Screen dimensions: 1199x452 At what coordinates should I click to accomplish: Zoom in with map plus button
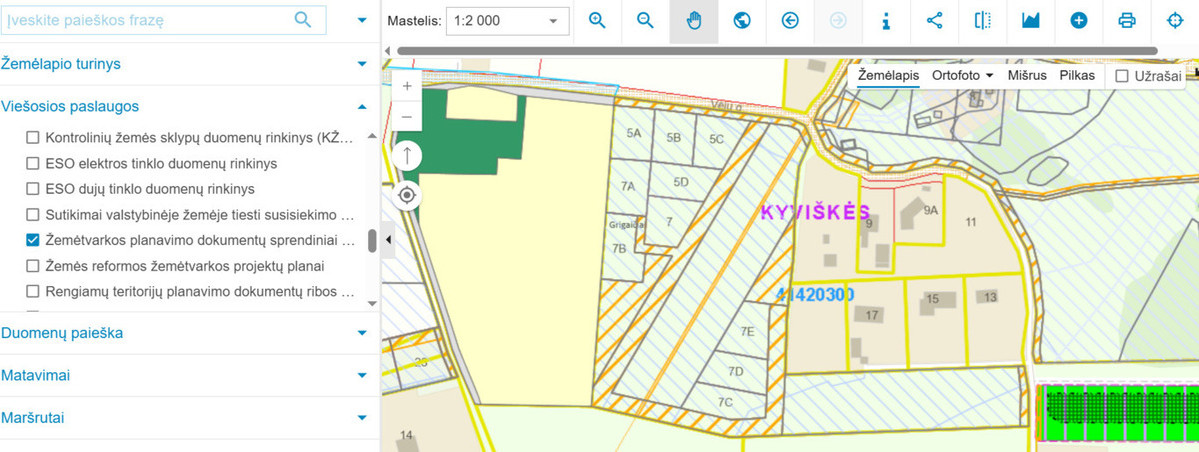click(407, 86)
